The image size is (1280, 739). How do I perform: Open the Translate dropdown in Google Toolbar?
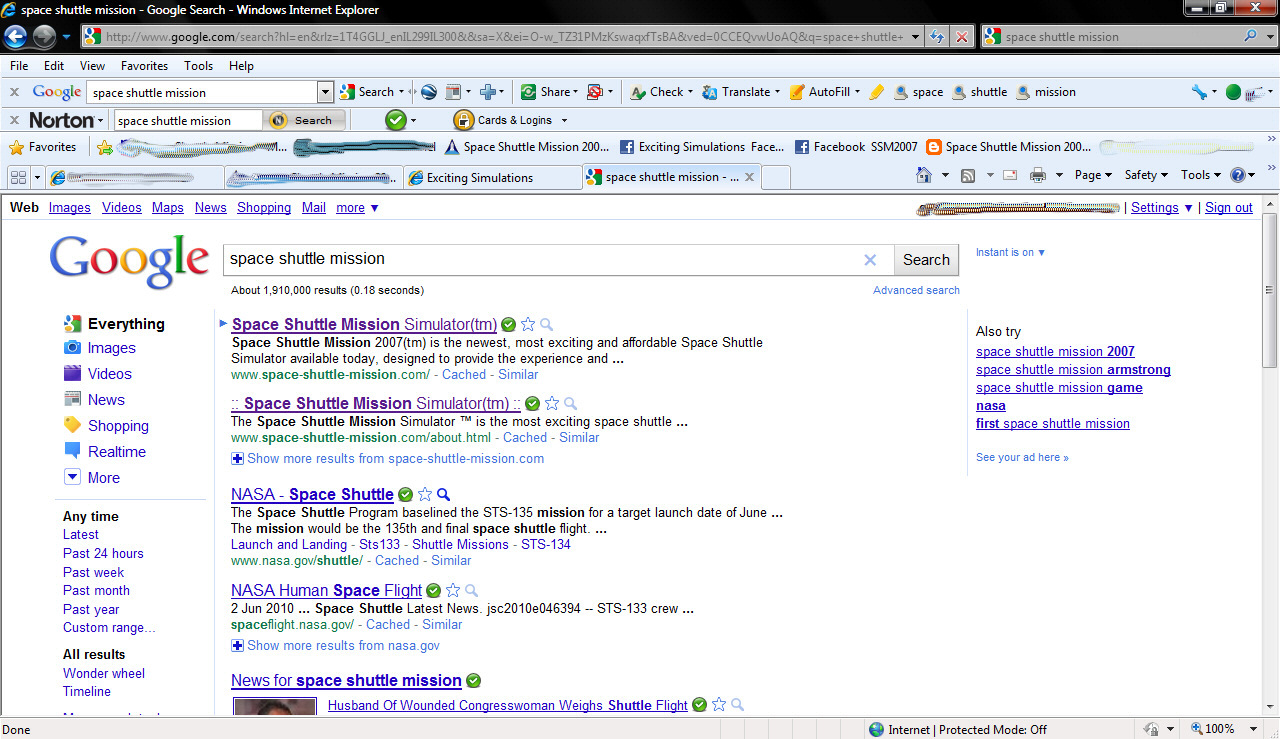777,92
